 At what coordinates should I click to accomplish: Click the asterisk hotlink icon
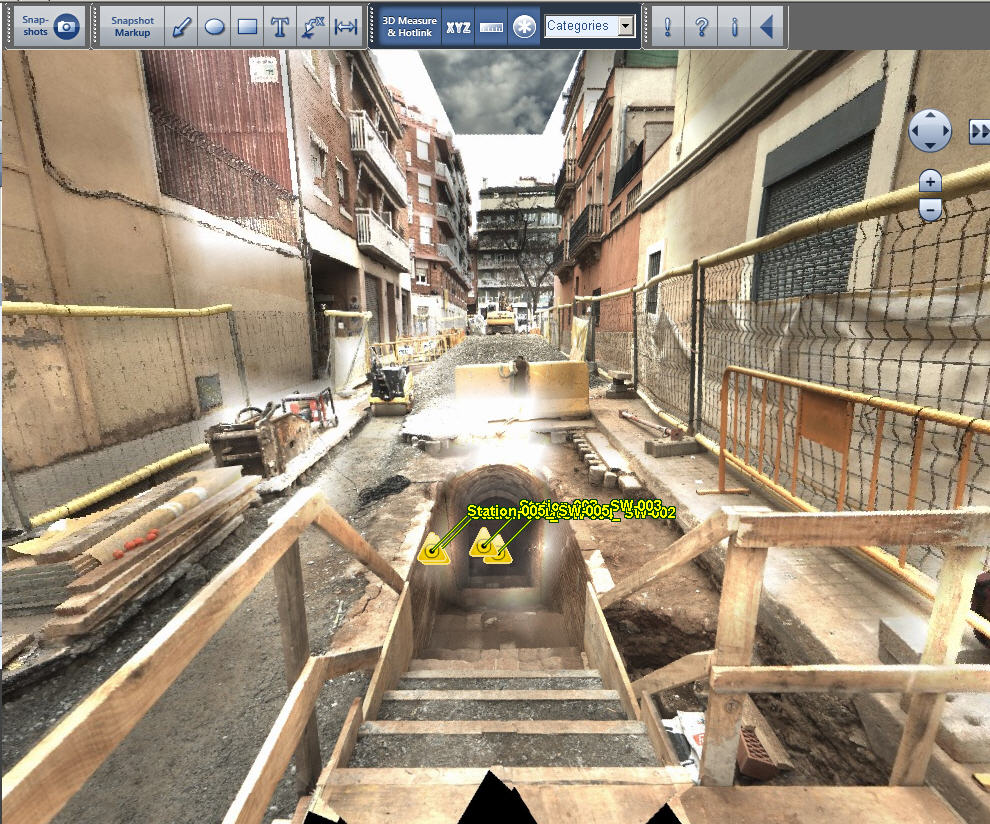coord(524,27)
